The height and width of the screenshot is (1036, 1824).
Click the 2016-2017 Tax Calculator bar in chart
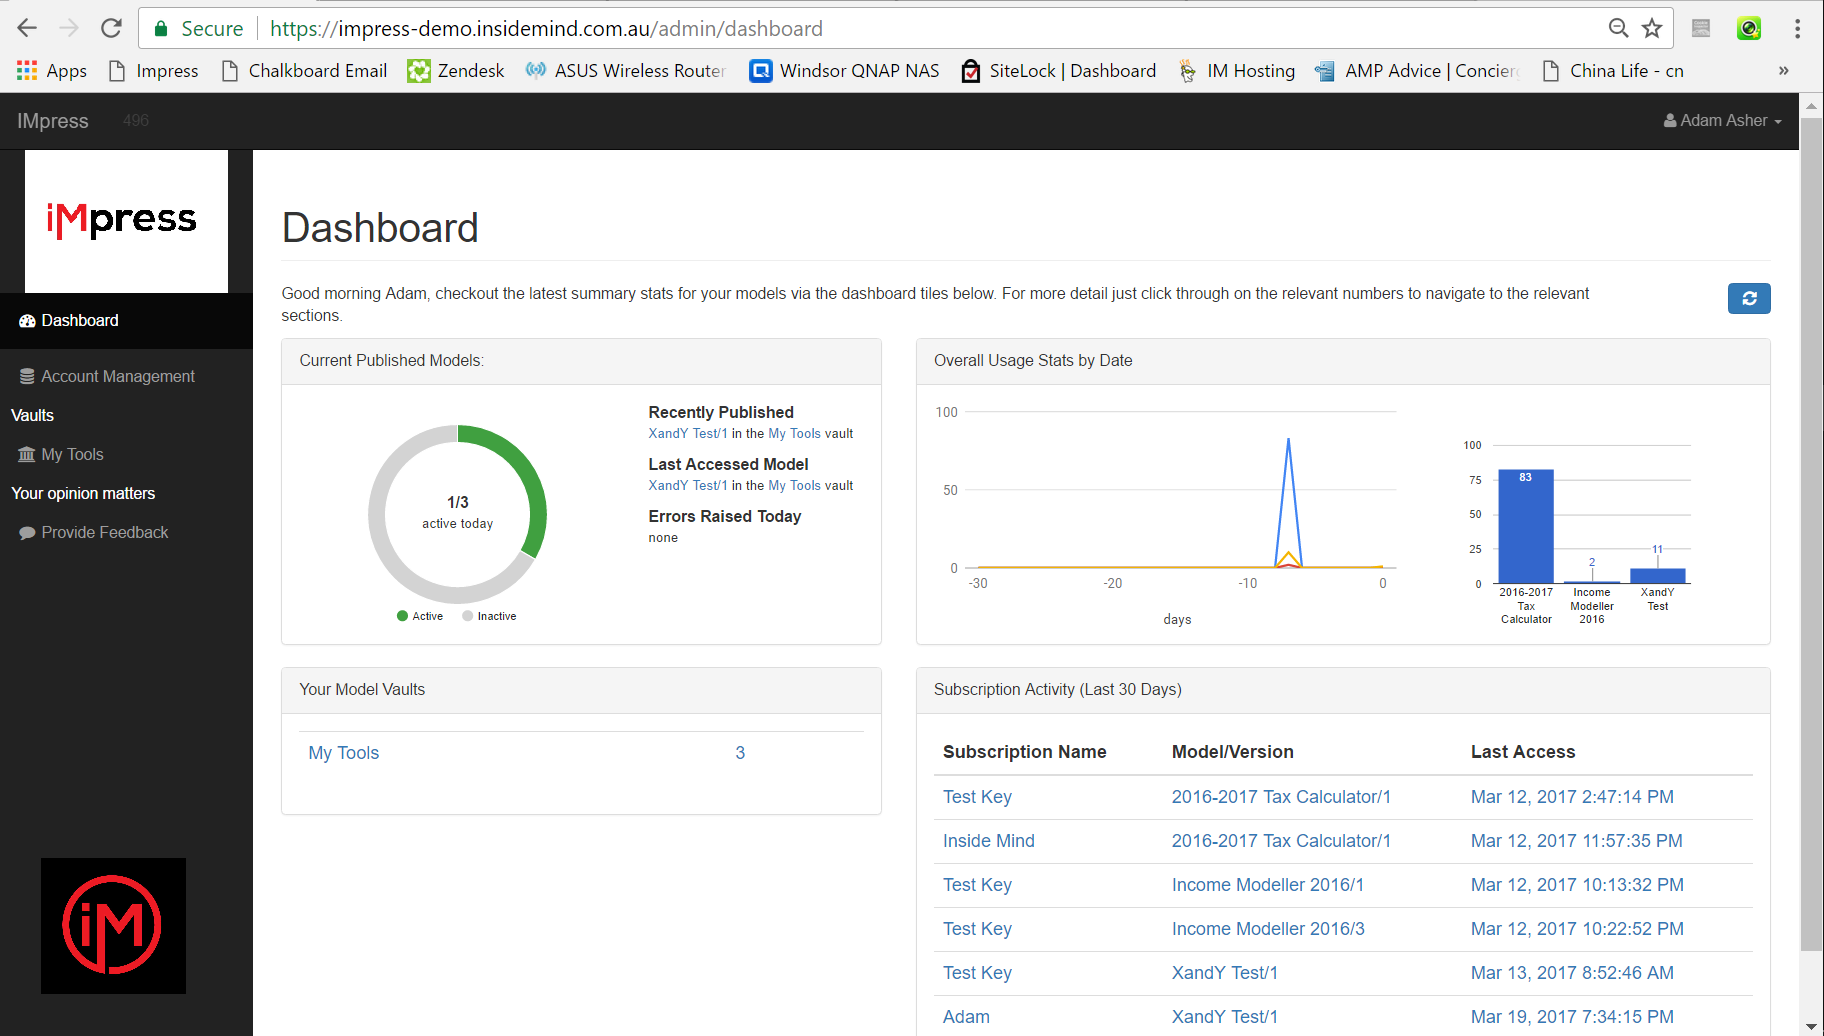pos(1525,527)
